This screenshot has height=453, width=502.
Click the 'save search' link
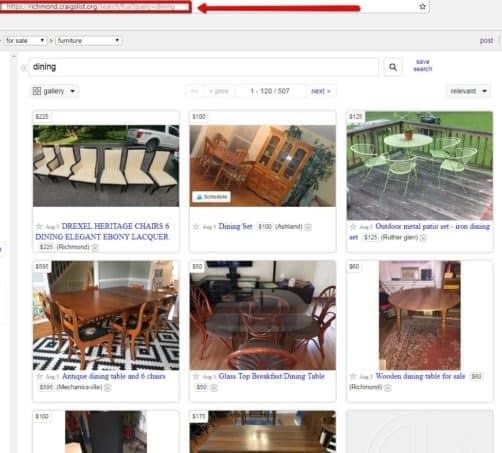423,65
